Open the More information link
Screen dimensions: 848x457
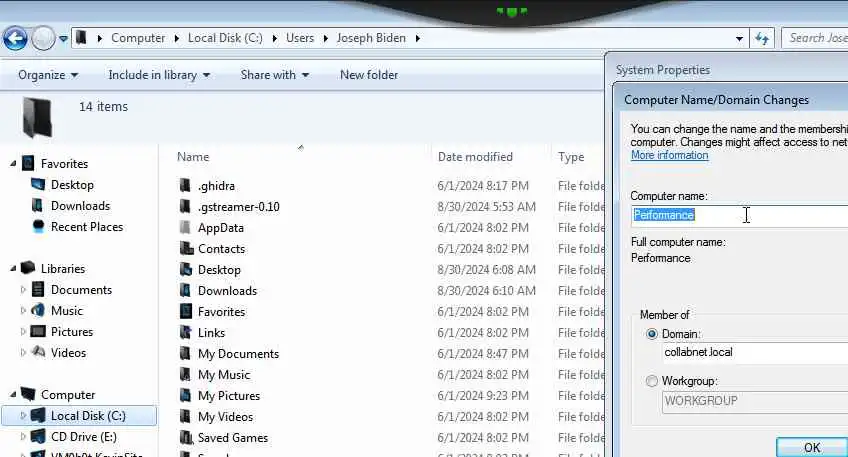[669, 155]
